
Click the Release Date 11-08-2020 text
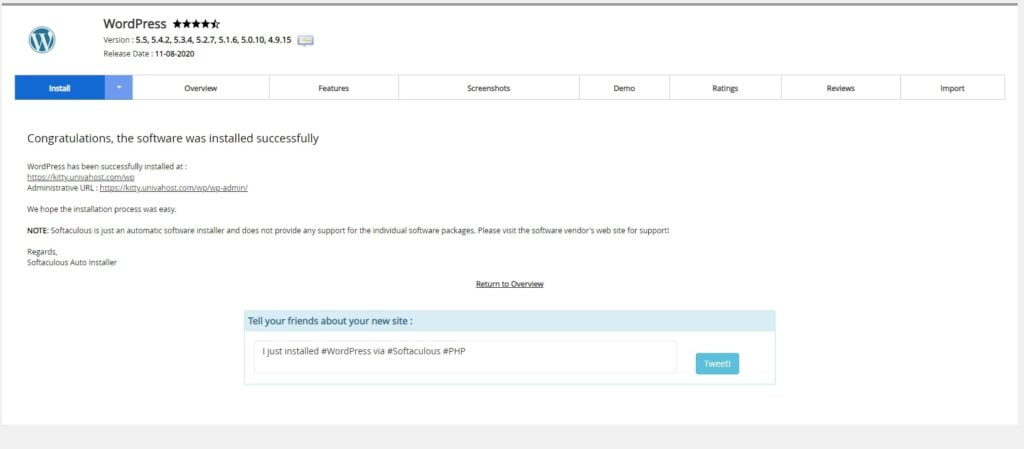149,54
